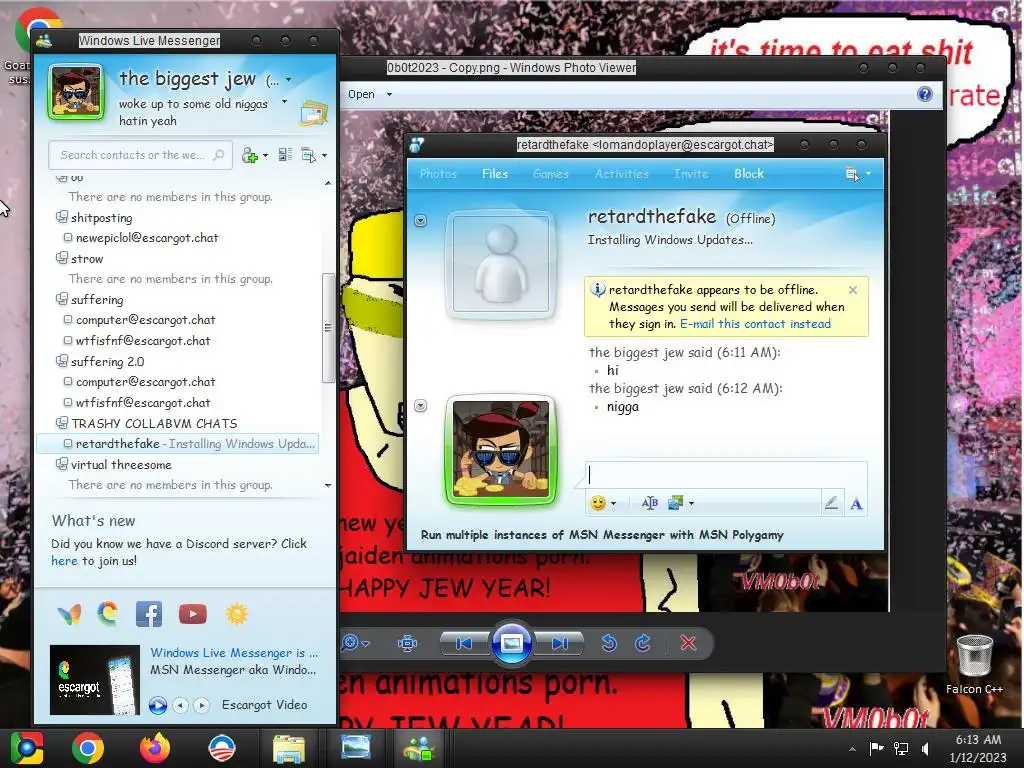The image size is (1024, 768).
Task: Open Photo Viewer help question mark icon
Action: [925, 94]
